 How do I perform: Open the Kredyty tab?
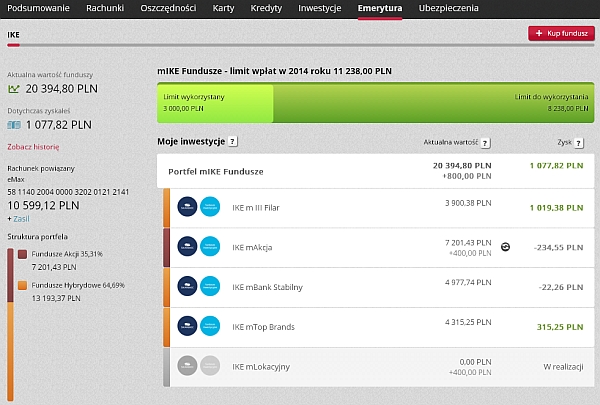coord(266,8)
